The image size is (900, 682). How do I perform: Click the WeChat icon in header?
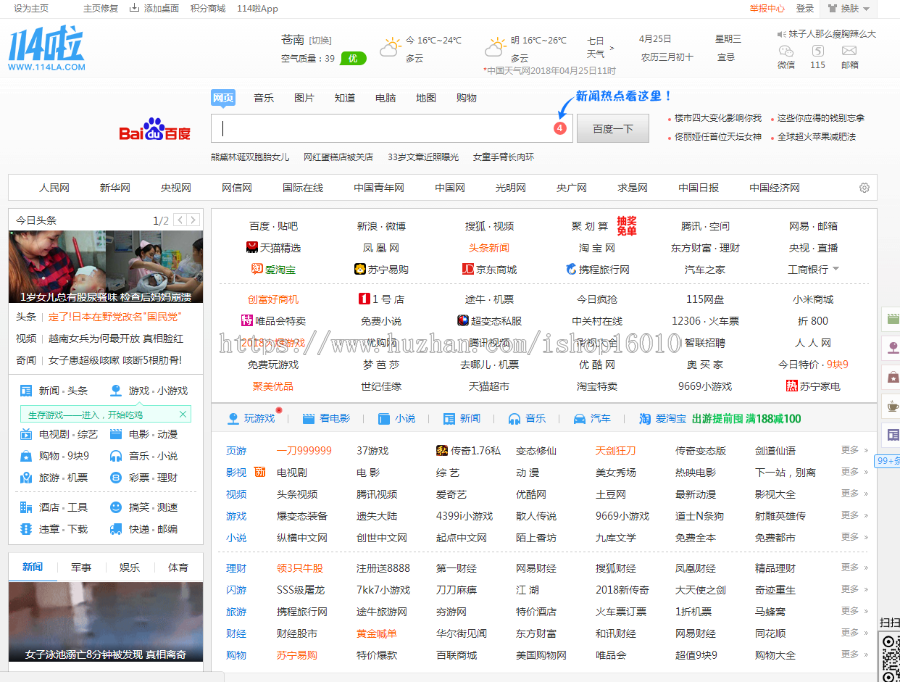[786, 52]
